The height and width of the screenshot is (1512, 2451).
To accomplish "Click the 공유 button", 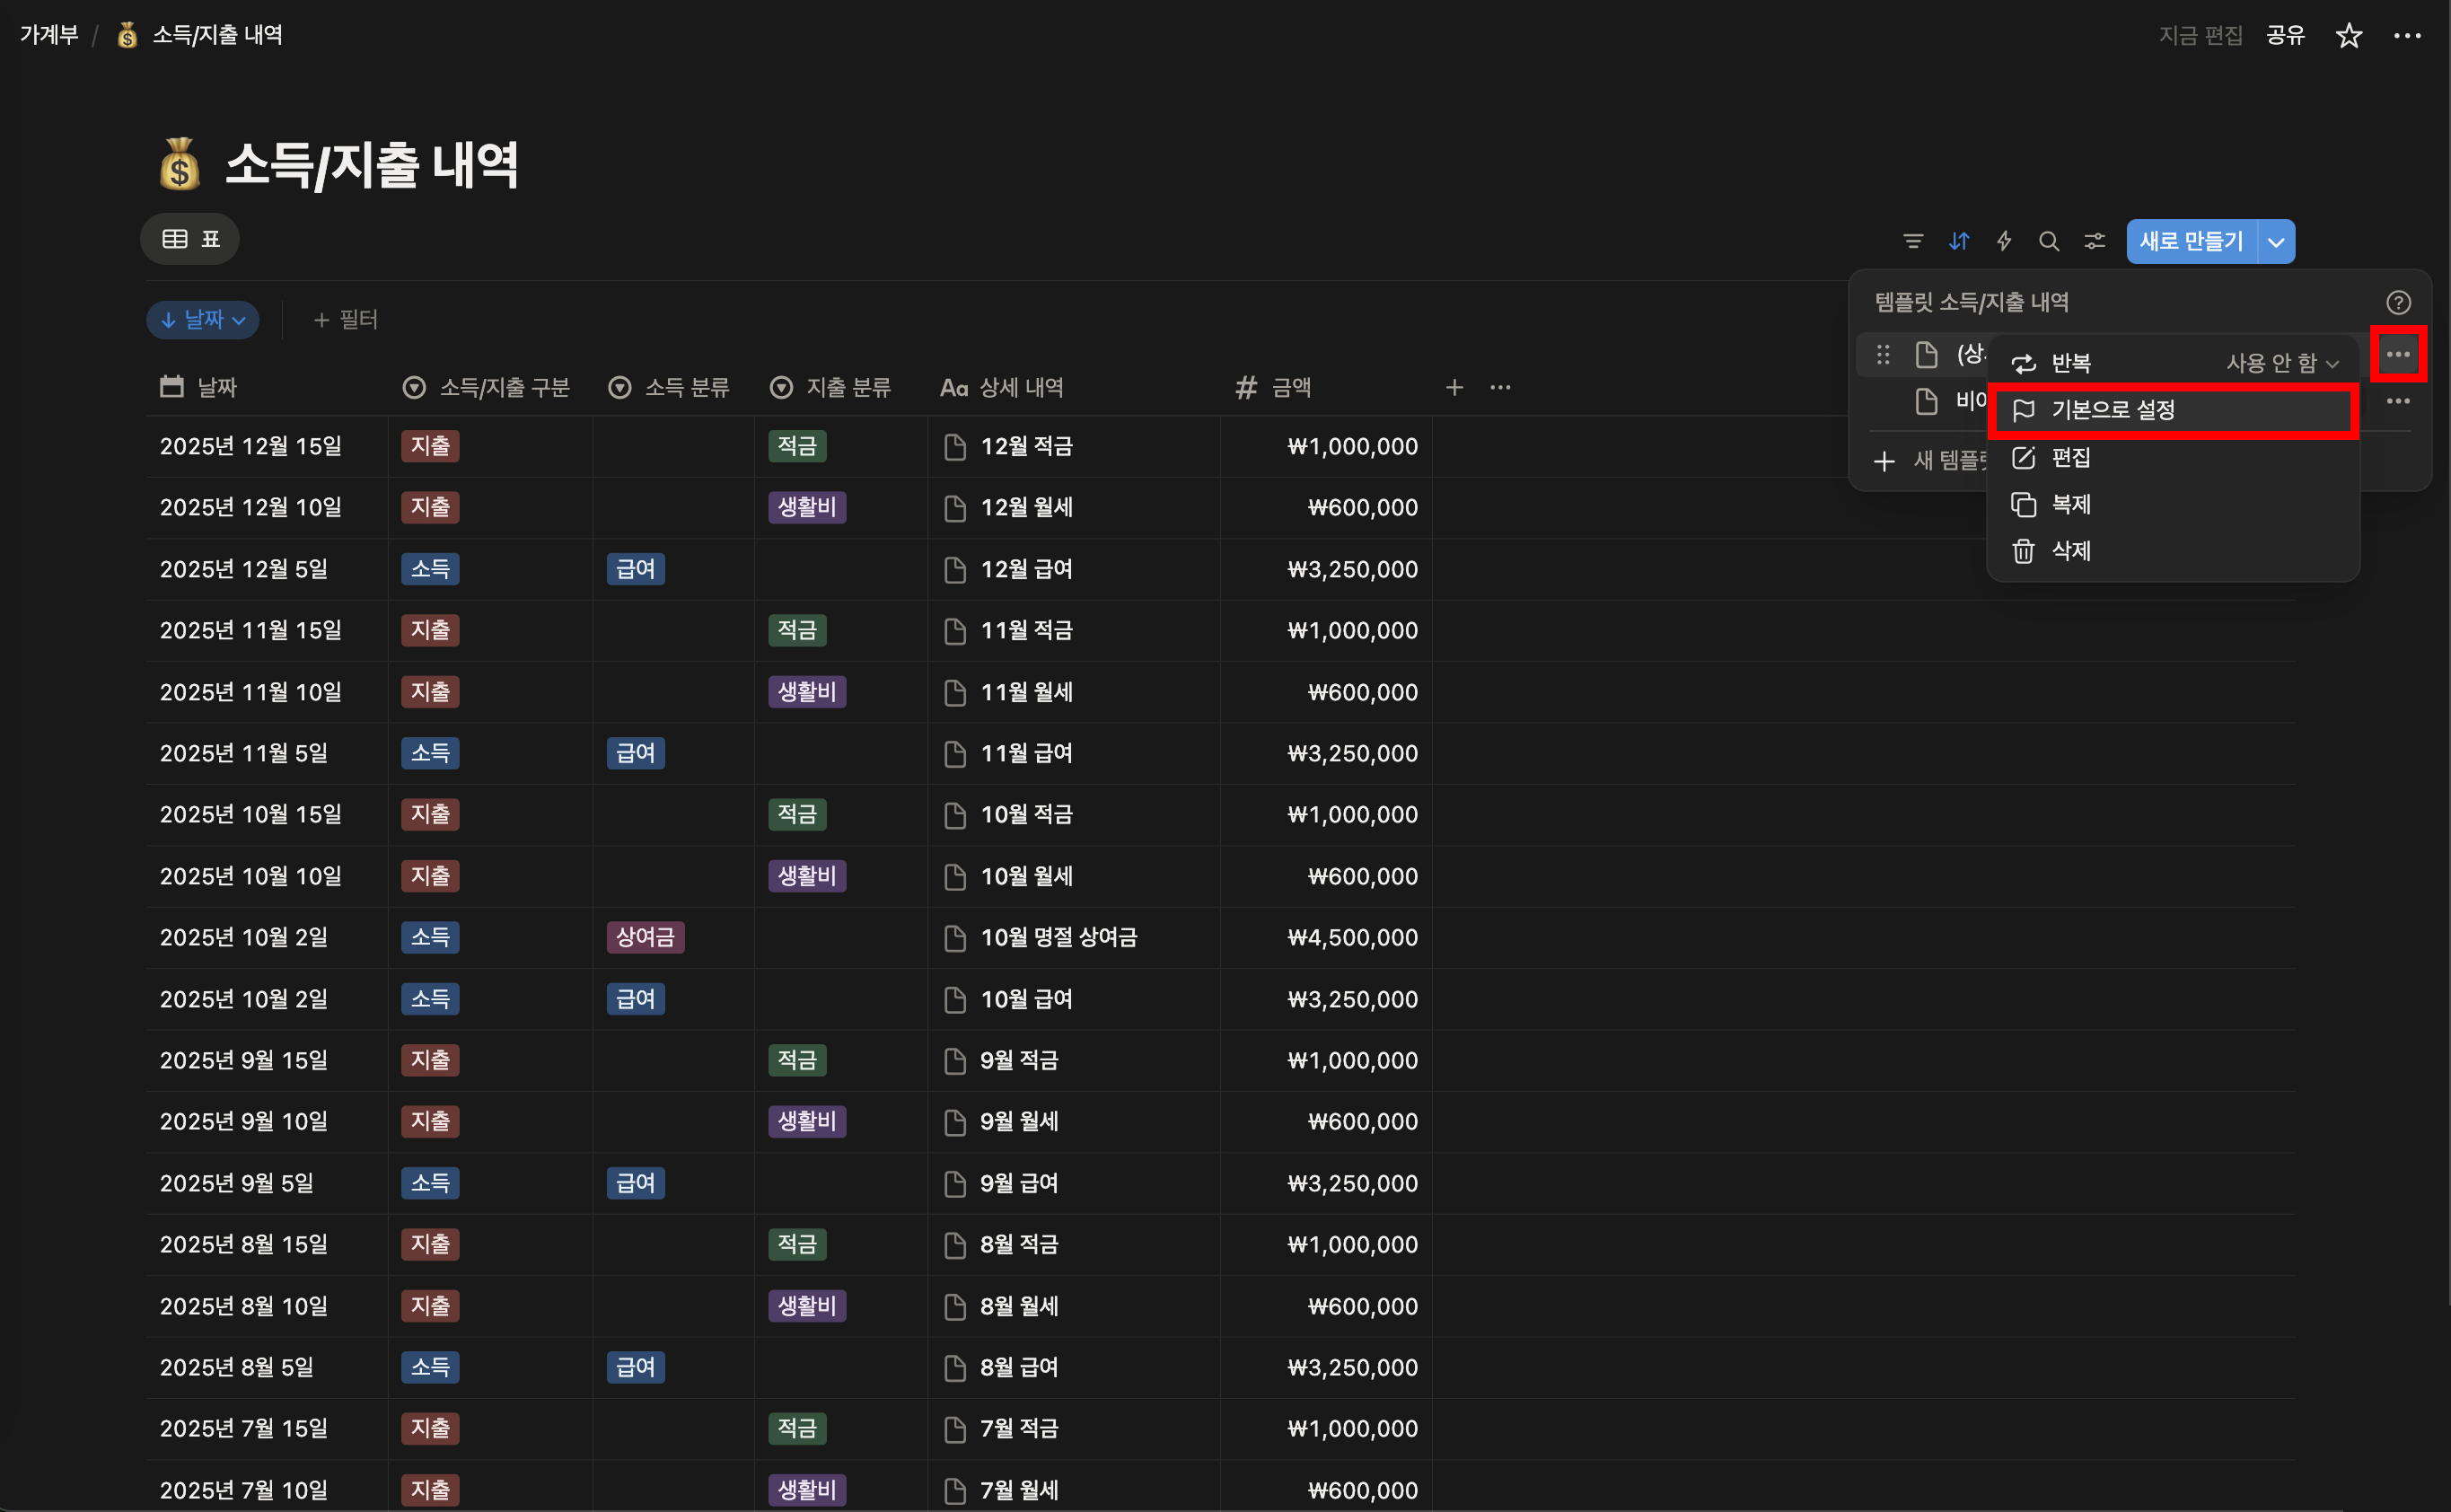I will tap(2284, 36).
